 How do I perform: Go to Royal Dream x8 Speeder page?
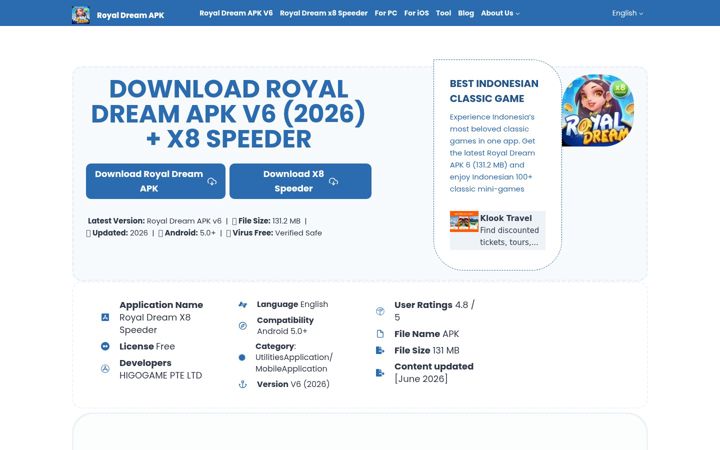pyautogui.click(x=324, y=13)
